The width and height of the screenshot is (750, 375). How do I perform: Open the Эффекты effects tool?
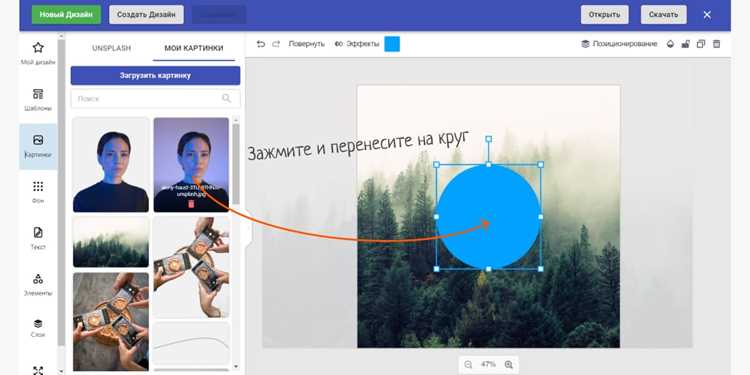tap(357, 44)
